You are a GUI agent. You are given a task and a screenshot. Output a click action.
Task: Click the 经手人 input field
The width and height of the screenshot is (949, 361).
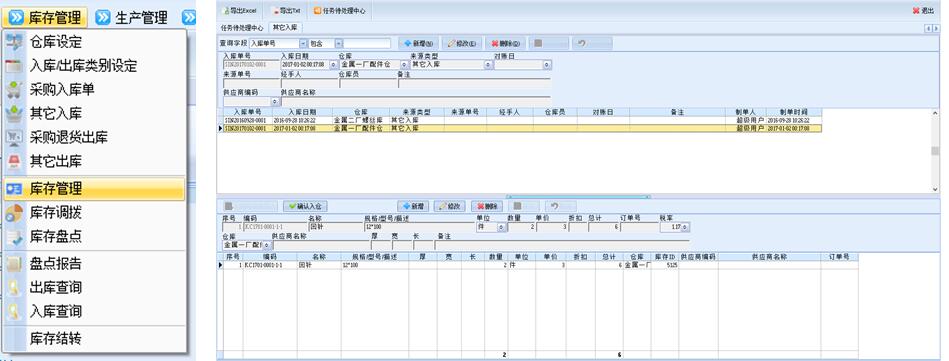[x=309, y=83]
